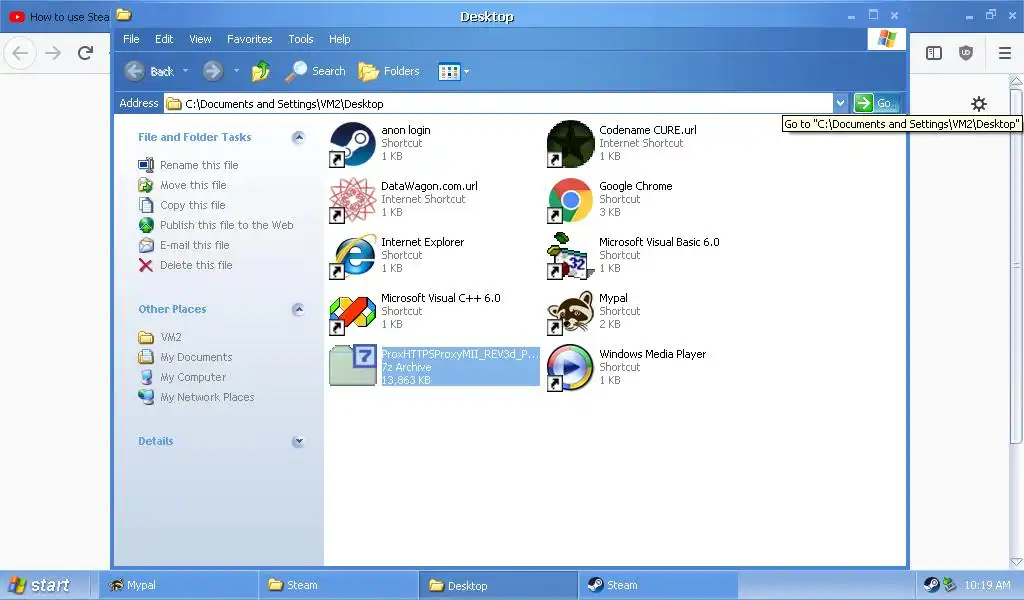Click the browser forward arrow
The height and width of the screenshot is (600, 1024).
53,53
